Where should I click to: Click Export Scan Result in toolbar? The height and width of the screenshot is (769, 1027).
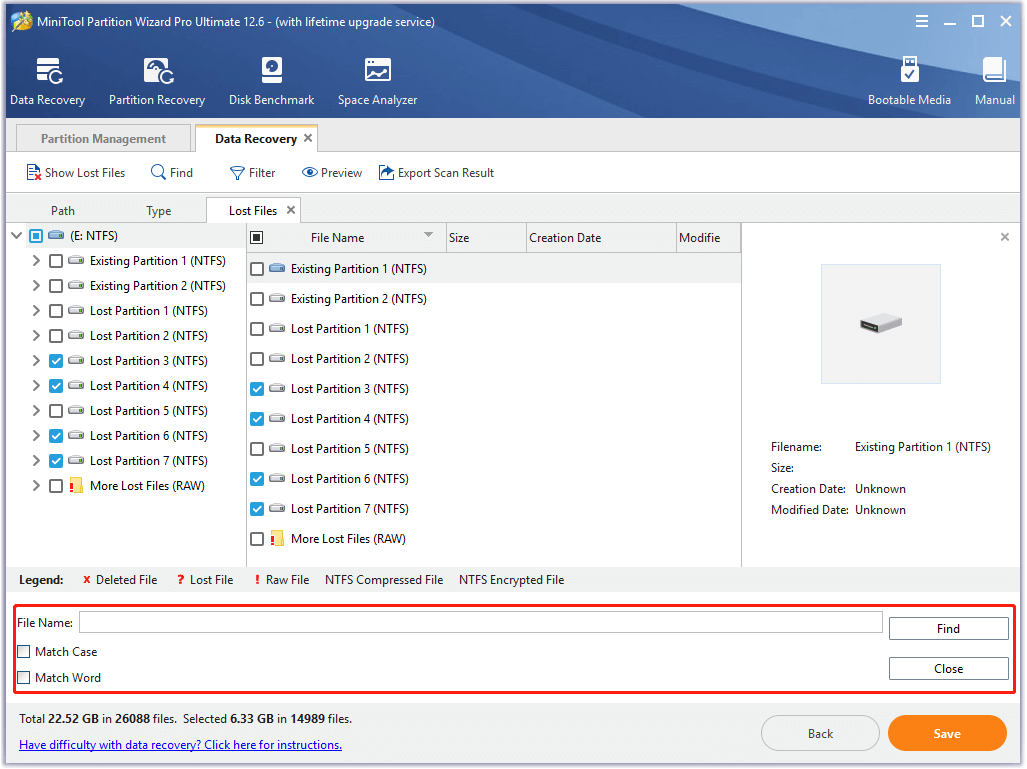tap(436, 173)
